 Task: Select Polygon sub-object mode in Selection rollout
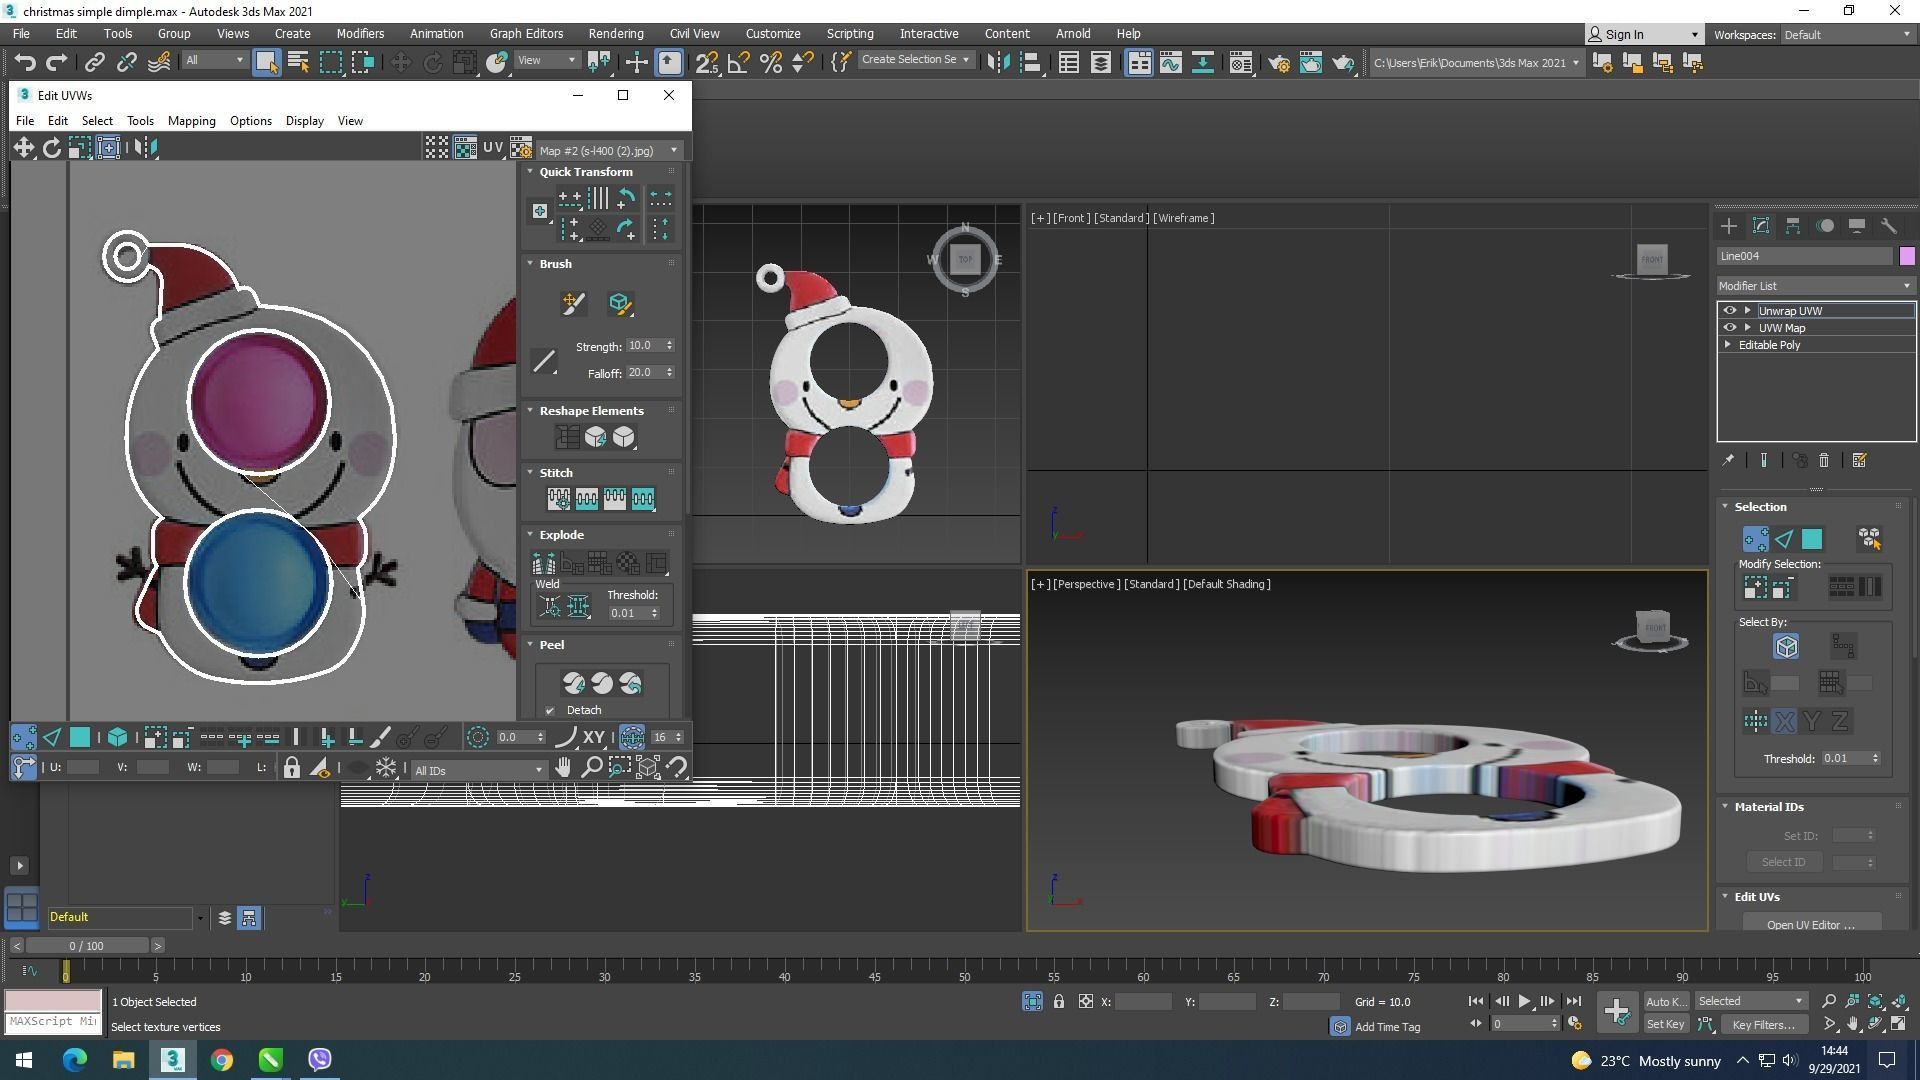[1811, 540]
